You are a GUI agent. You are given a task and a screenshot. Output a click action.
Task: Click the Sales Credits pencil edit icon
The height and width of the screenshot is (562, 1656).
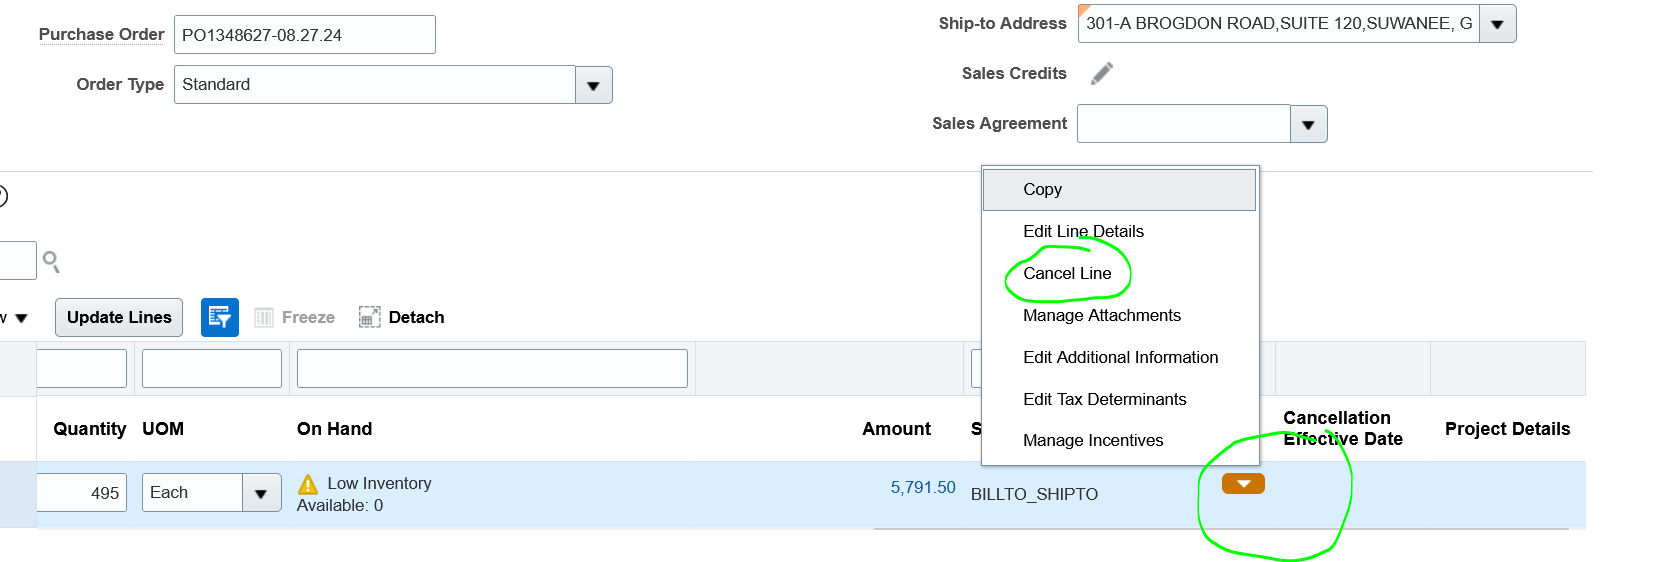pos(1101,73)
